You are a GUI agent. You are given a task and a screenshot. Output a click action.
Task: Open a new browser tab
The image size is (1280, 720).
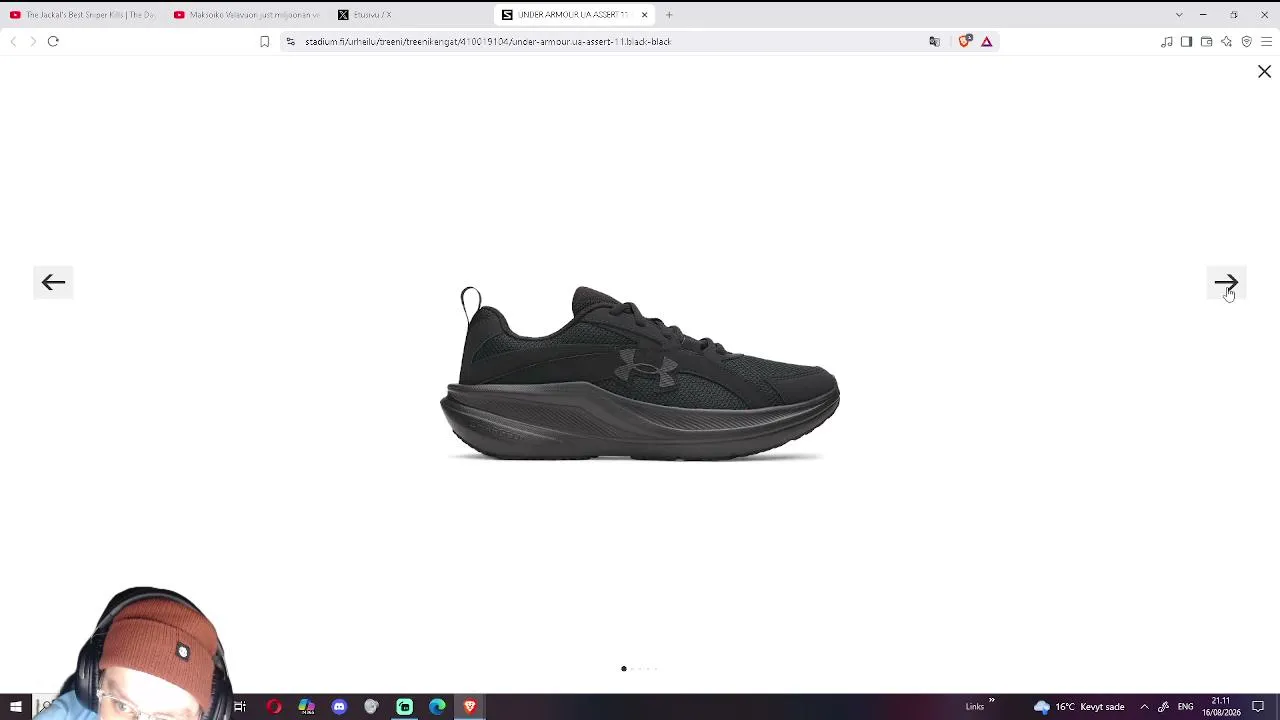click(669, 15)
